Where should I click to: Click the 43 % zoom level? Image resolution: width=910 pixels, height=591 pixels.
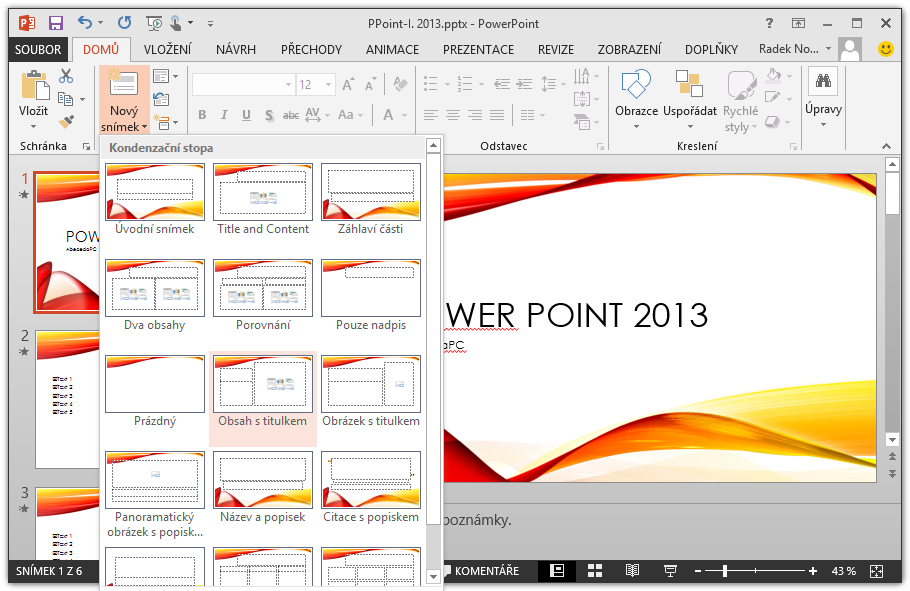(843, 571)
